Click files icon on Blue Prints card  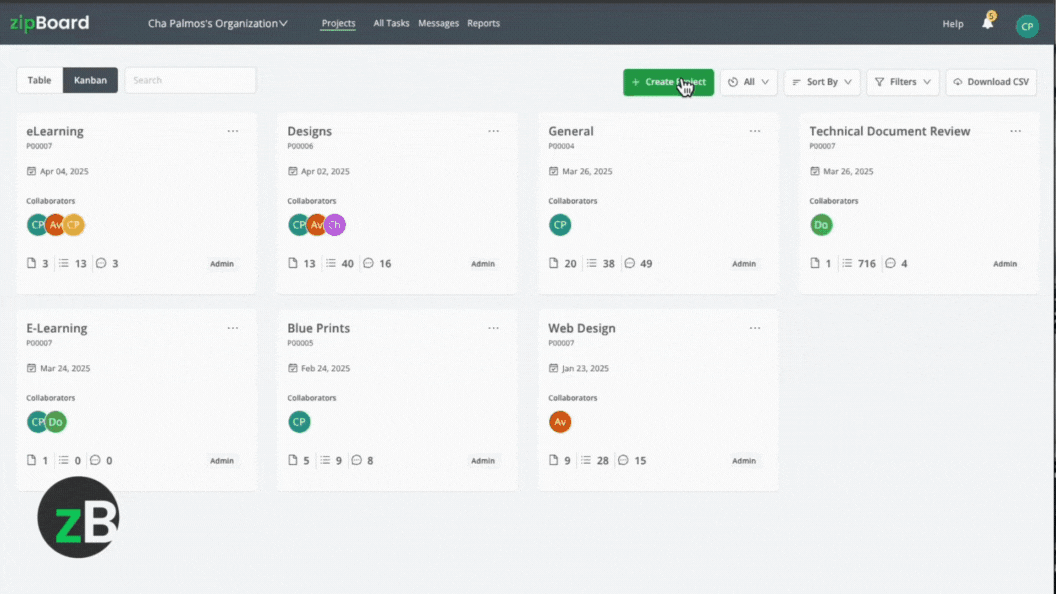[x=294, y=461]
